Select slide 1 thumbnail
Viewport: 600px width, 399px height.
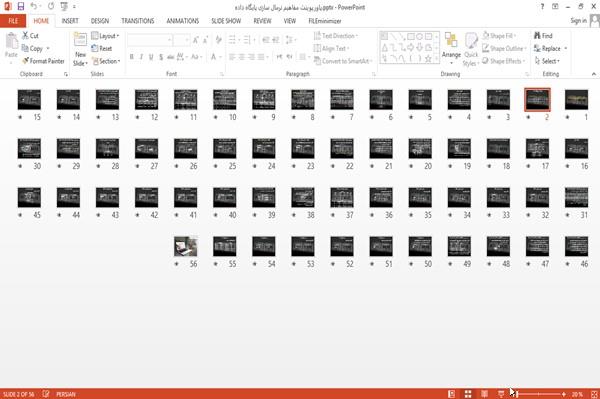(576, 99)
